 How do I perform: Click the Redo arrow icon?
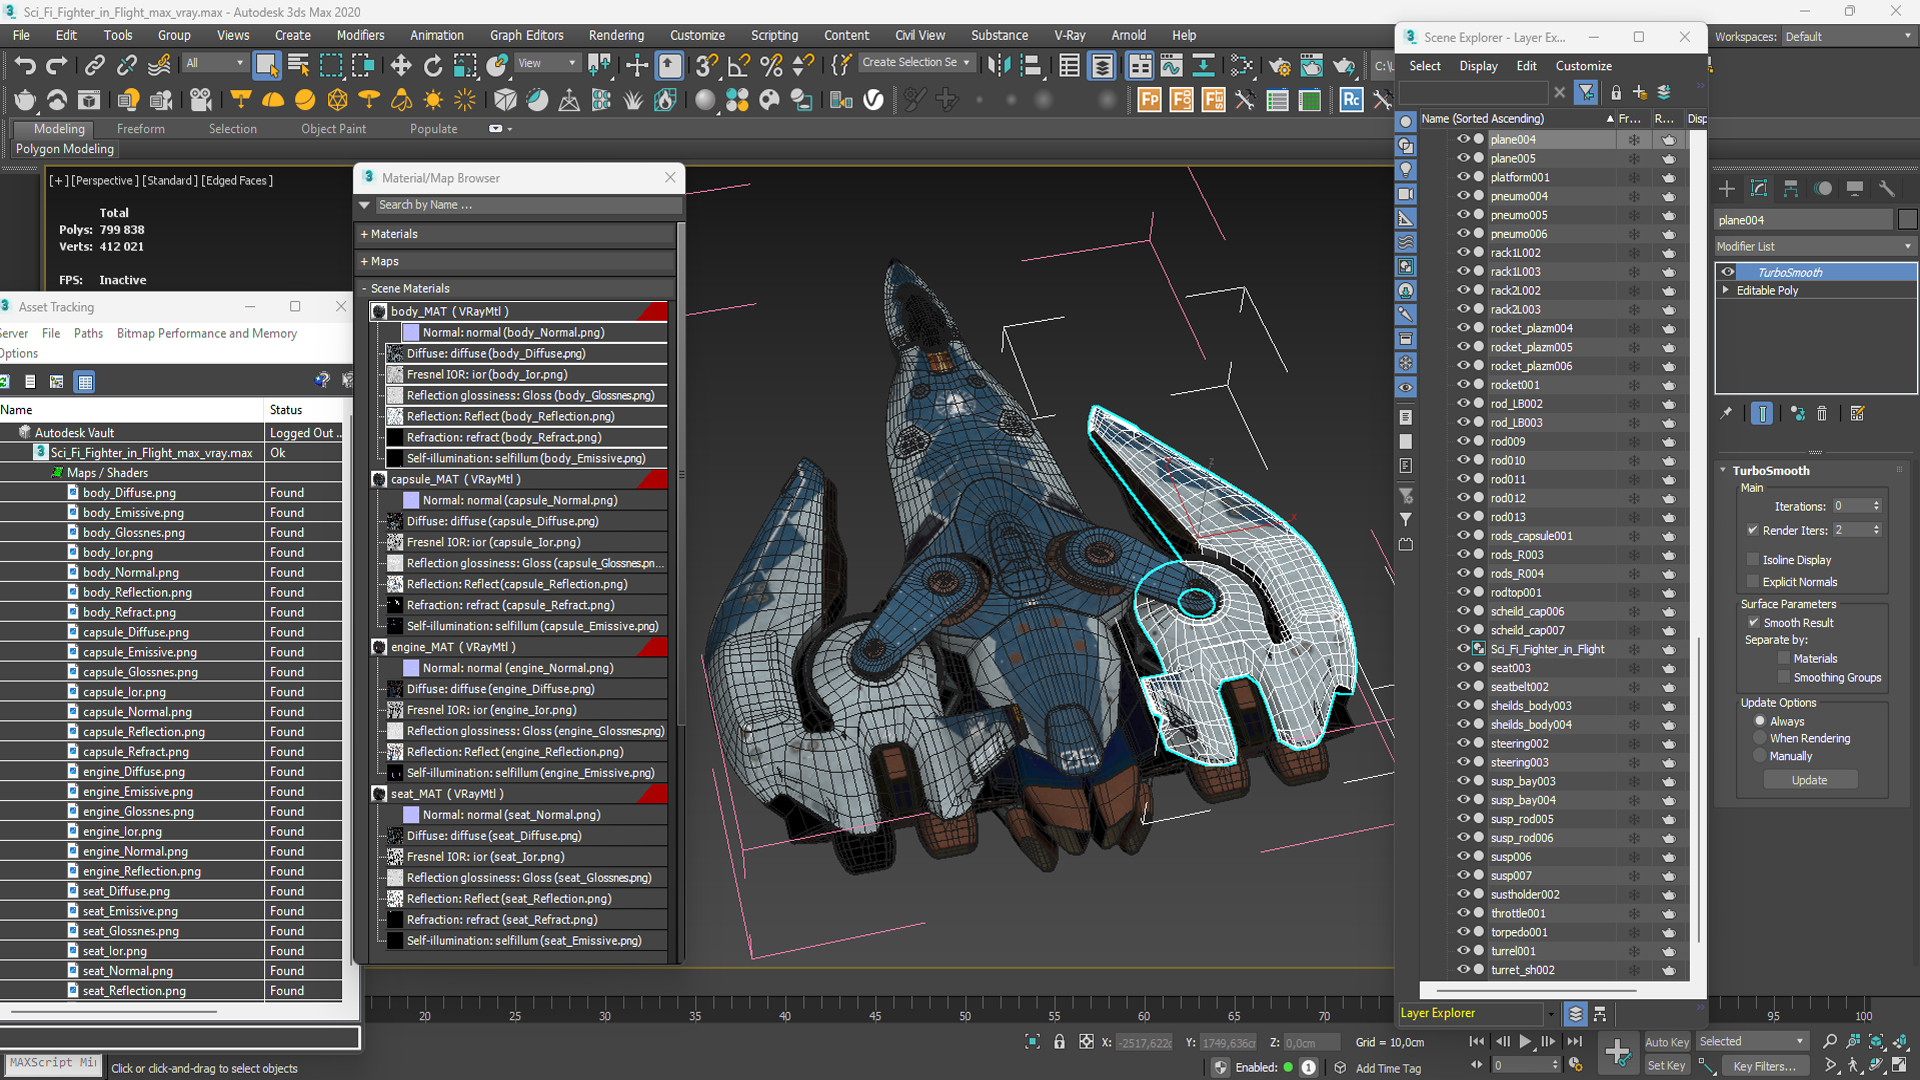pyautogui.click(x=57, y=66)
